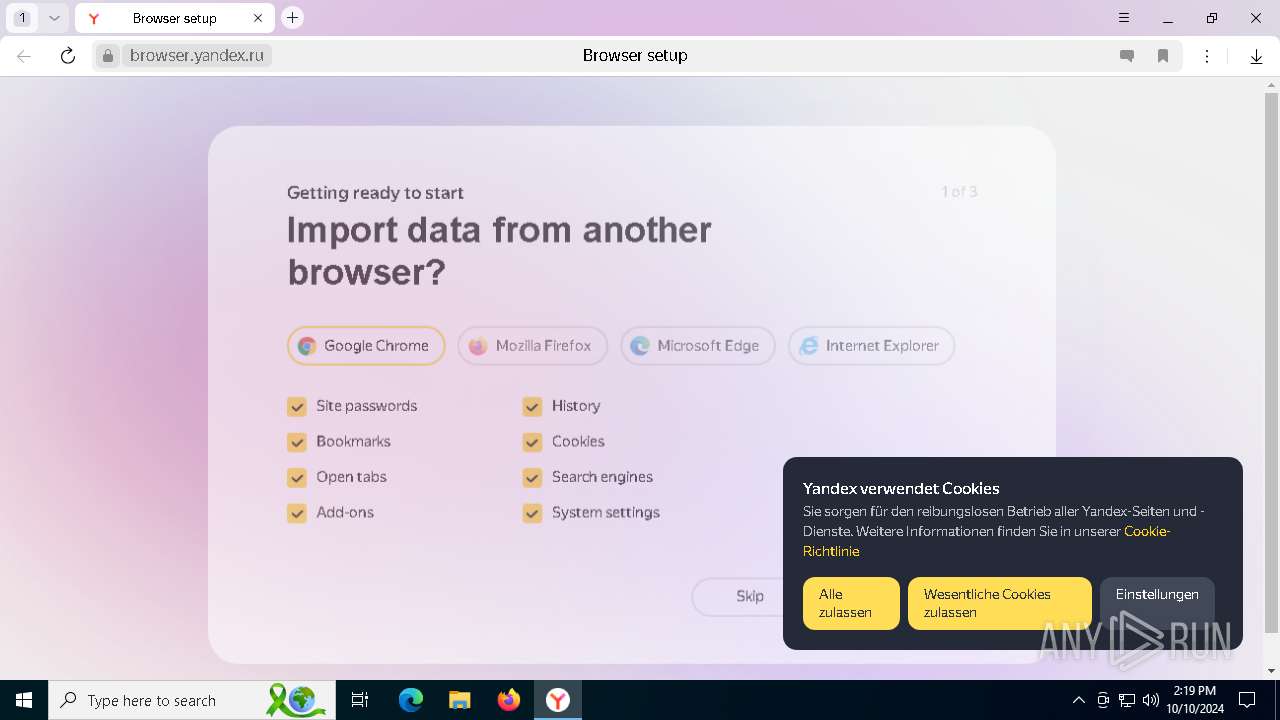
Task: Open the Windows Start menu
Action: click(x=24, y=700)
